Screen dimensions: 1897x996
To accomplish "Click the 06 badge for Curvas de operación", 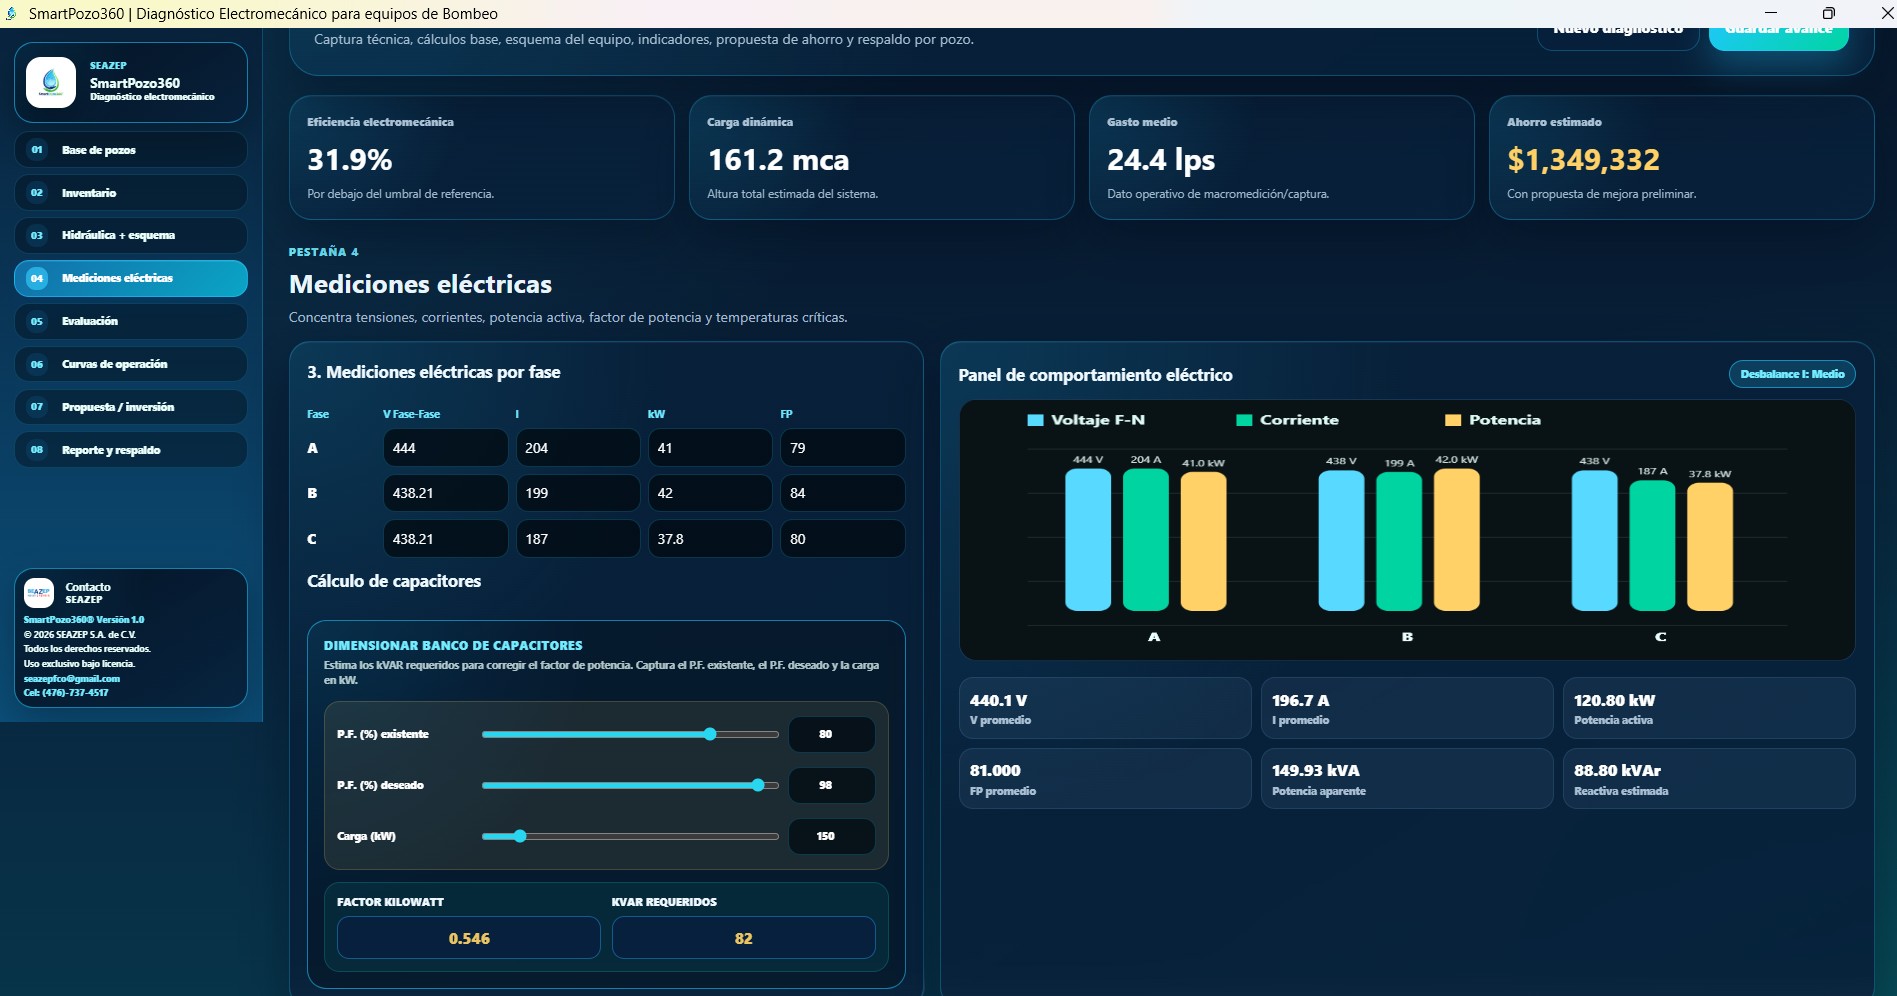I will tap(37, 365).
